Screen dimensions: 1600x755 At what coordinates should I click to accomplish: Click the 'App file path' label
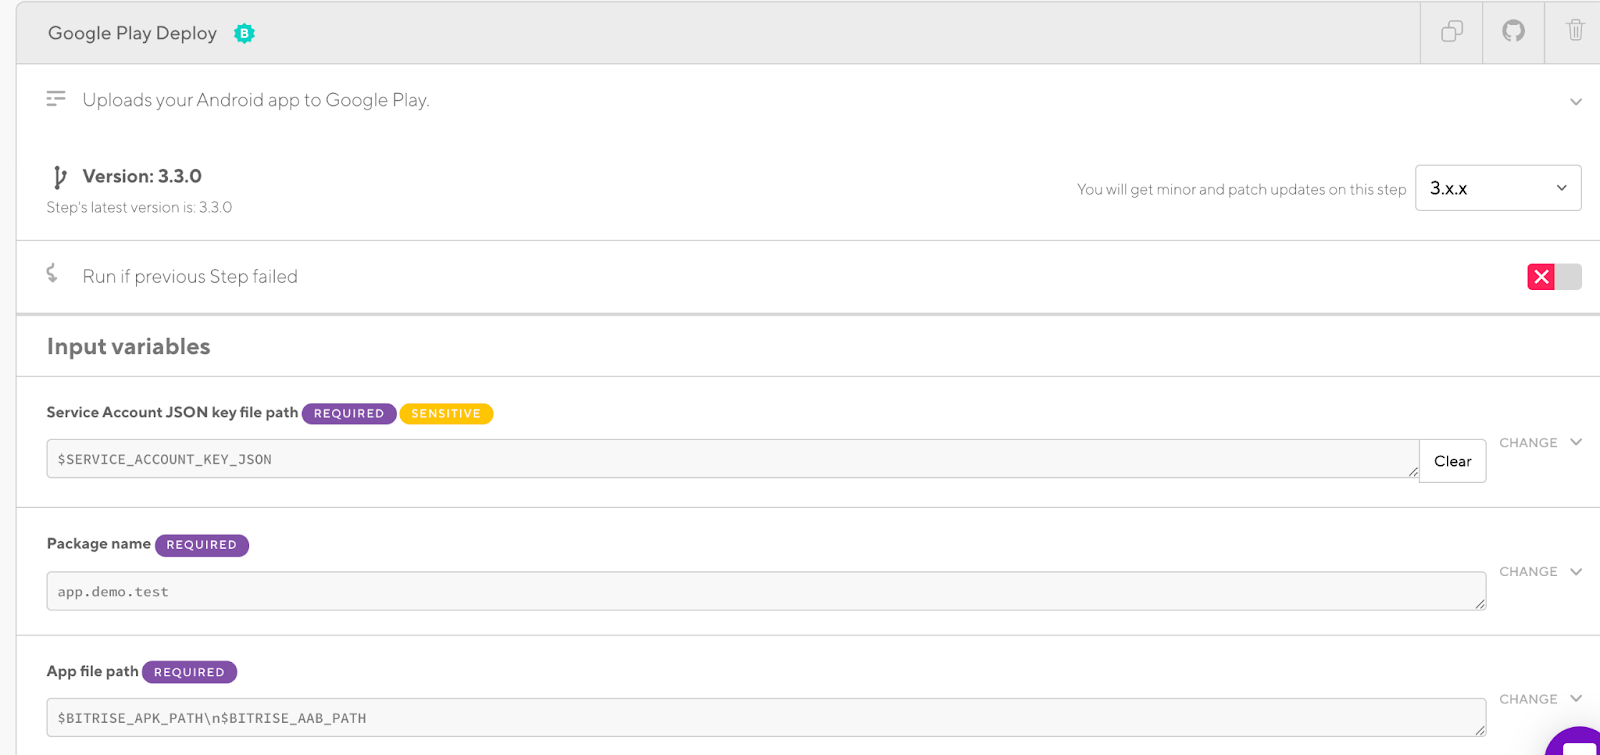point(93,671)
